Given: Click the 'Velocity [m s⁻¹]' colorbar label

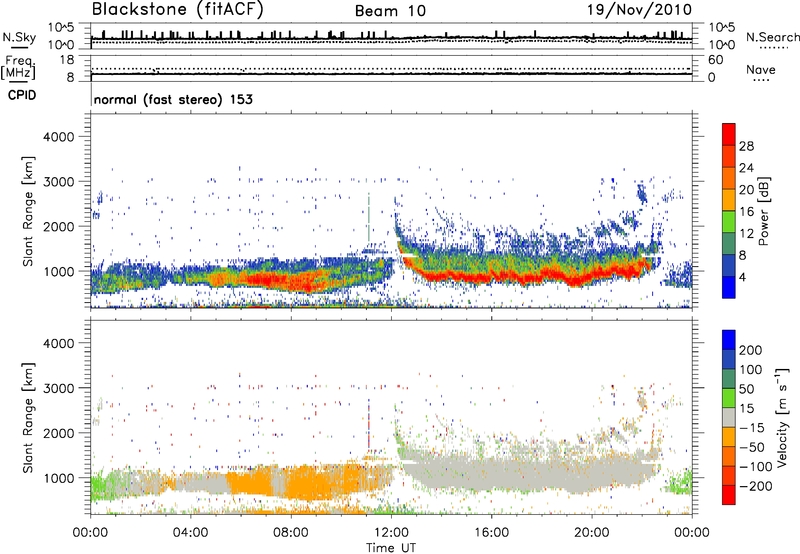Looking at the screenshot, I should point(783,417).
